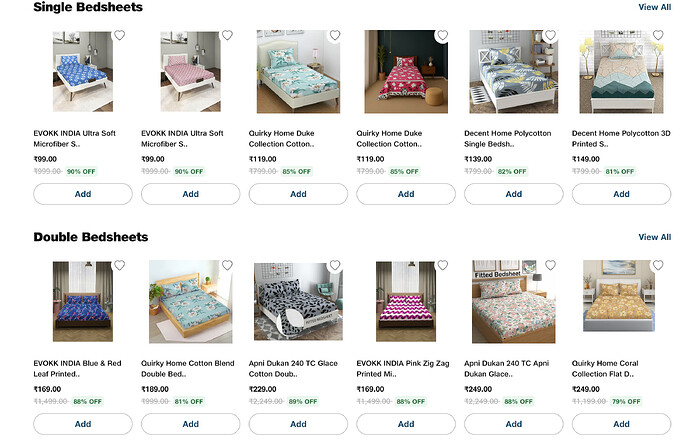
Task: Wishlist the blue EVOKK INDIA Ultra Soft bedsheet
Action: click(x=119, y=35)
